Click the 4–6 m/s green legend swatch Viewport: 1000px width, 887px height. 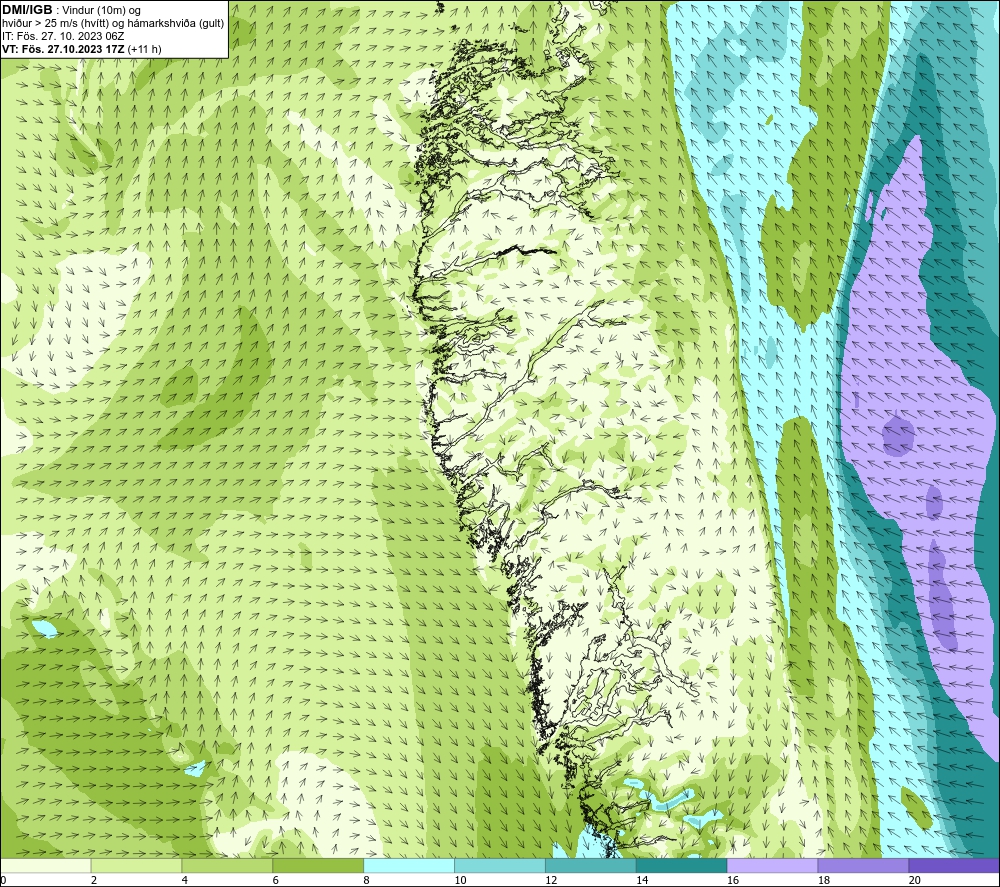227,865
